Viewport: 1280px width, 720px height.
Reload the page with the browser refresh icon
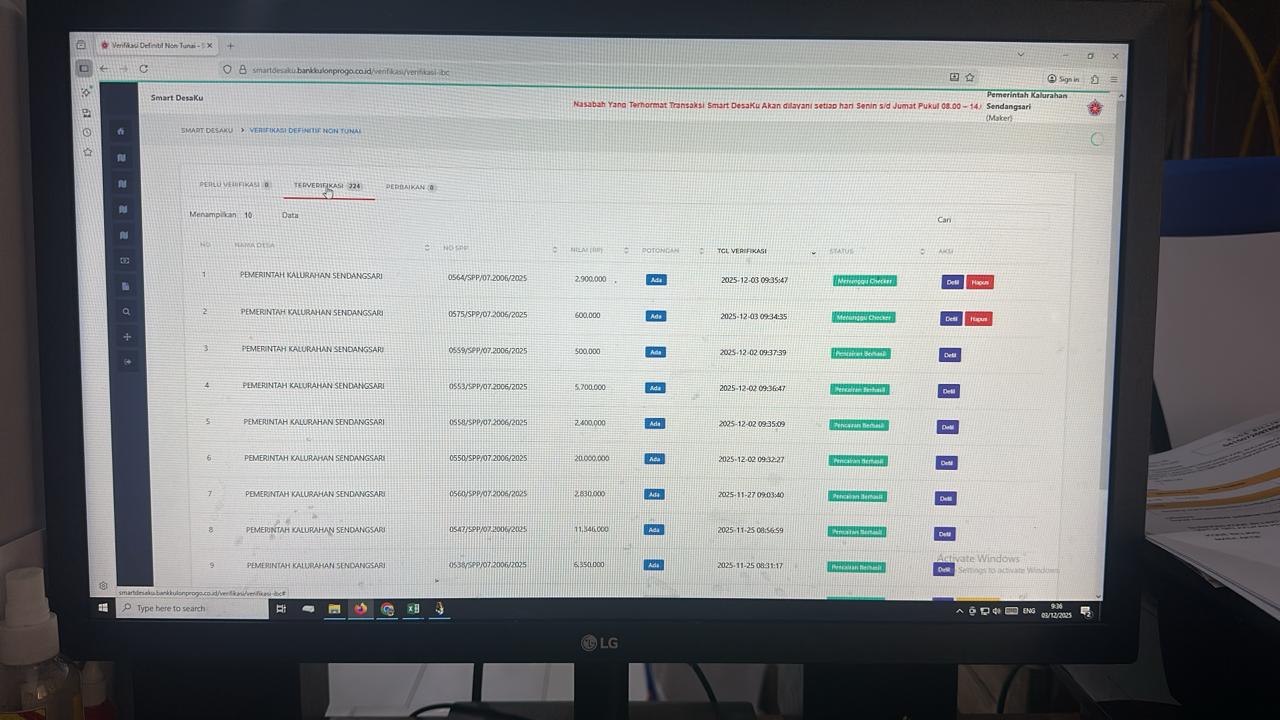pyautogui.click(x=144, y=69)
